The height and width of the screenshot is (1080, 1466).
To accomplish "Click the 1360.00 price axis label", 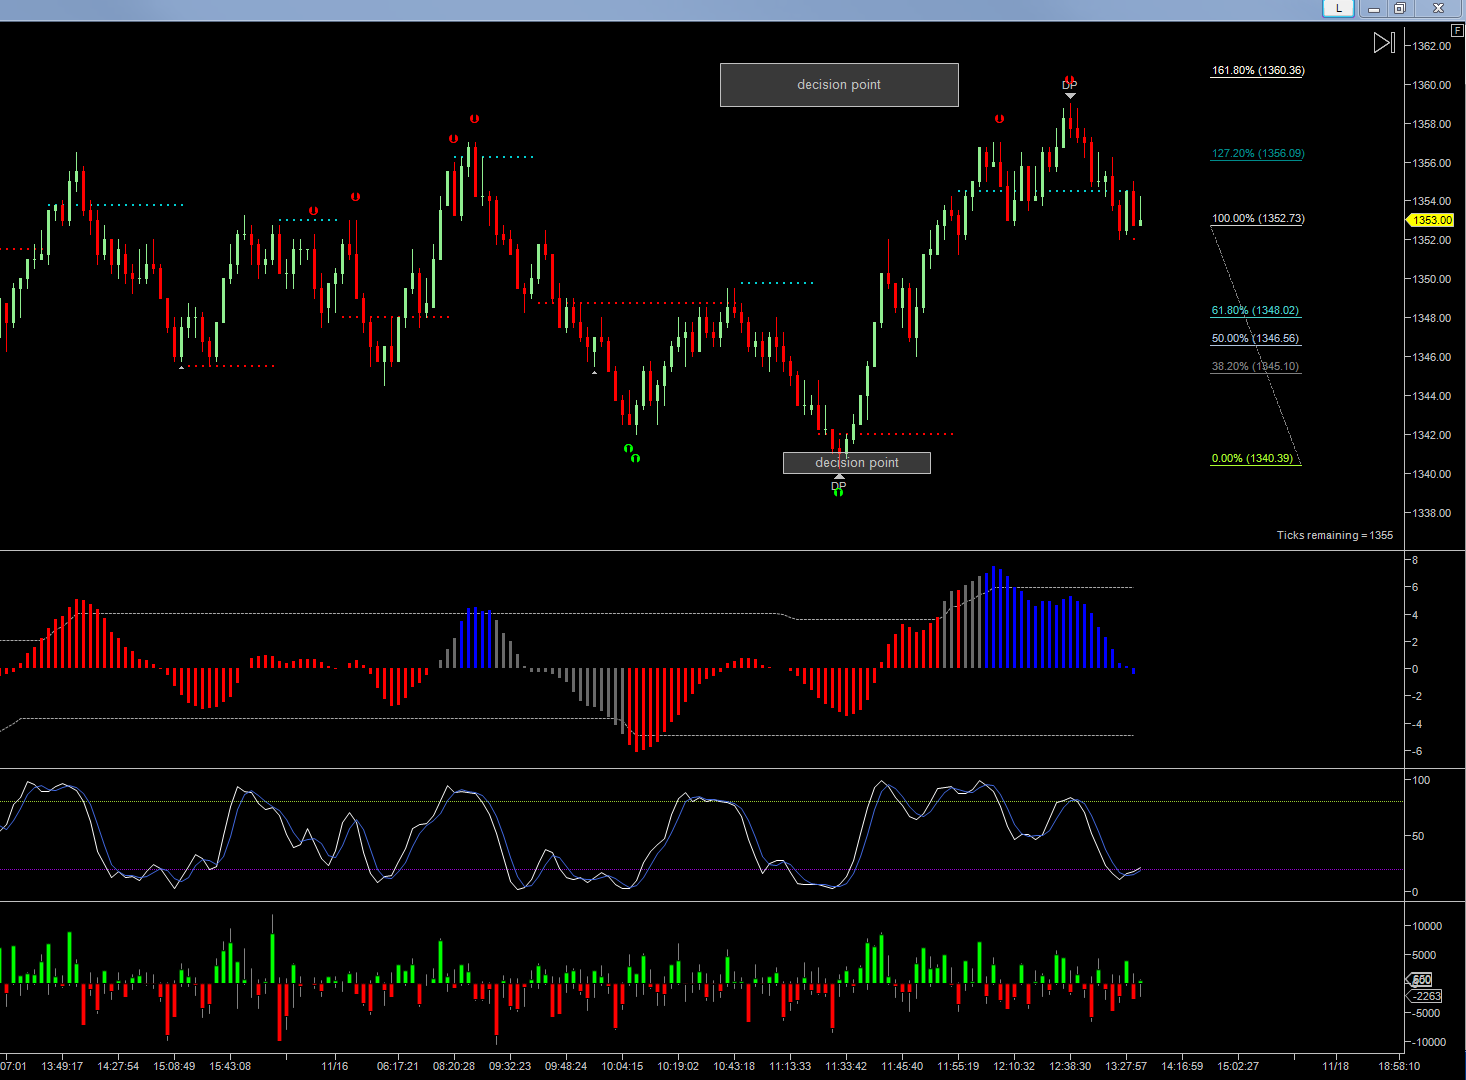I will pyautogui.click(x=1432, y=85).
